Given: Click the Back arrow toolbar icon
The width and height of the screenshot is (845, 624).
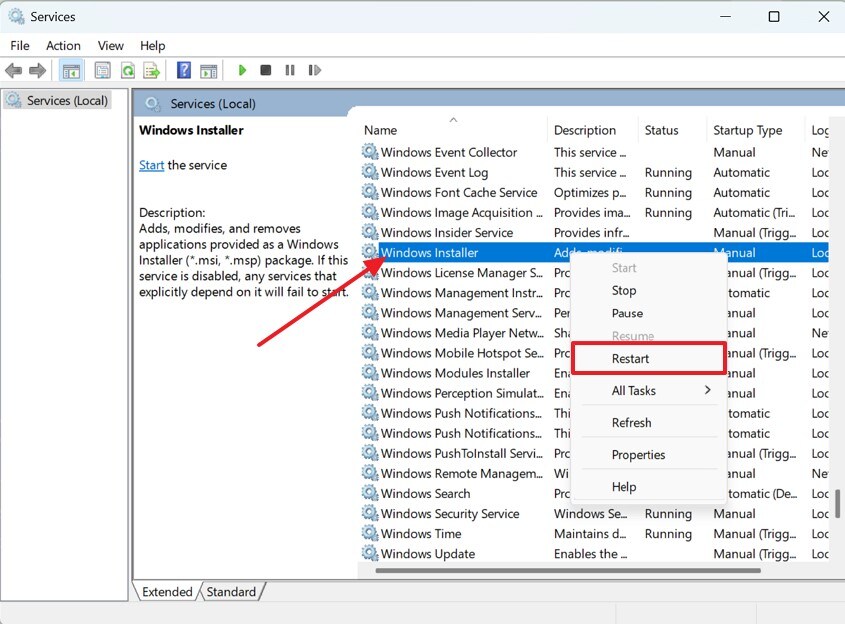Looking at the screenshot, I should 13,70.
